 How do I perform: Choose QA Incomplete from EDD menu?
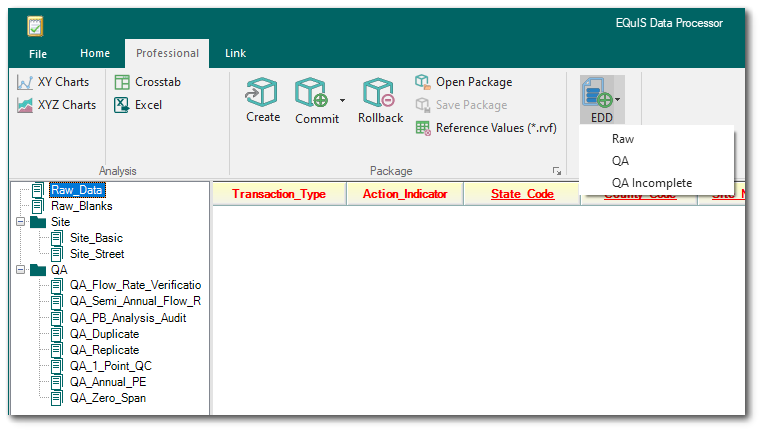click(651, 183)
